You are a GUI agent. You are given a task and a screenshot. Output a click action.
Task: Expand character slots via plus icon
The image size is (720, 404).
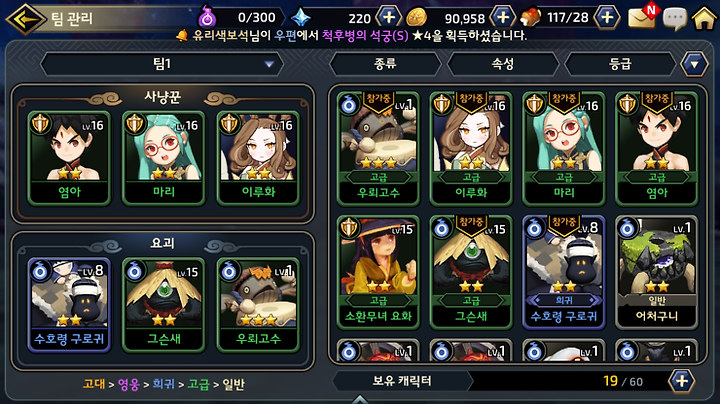coord(681,381)
